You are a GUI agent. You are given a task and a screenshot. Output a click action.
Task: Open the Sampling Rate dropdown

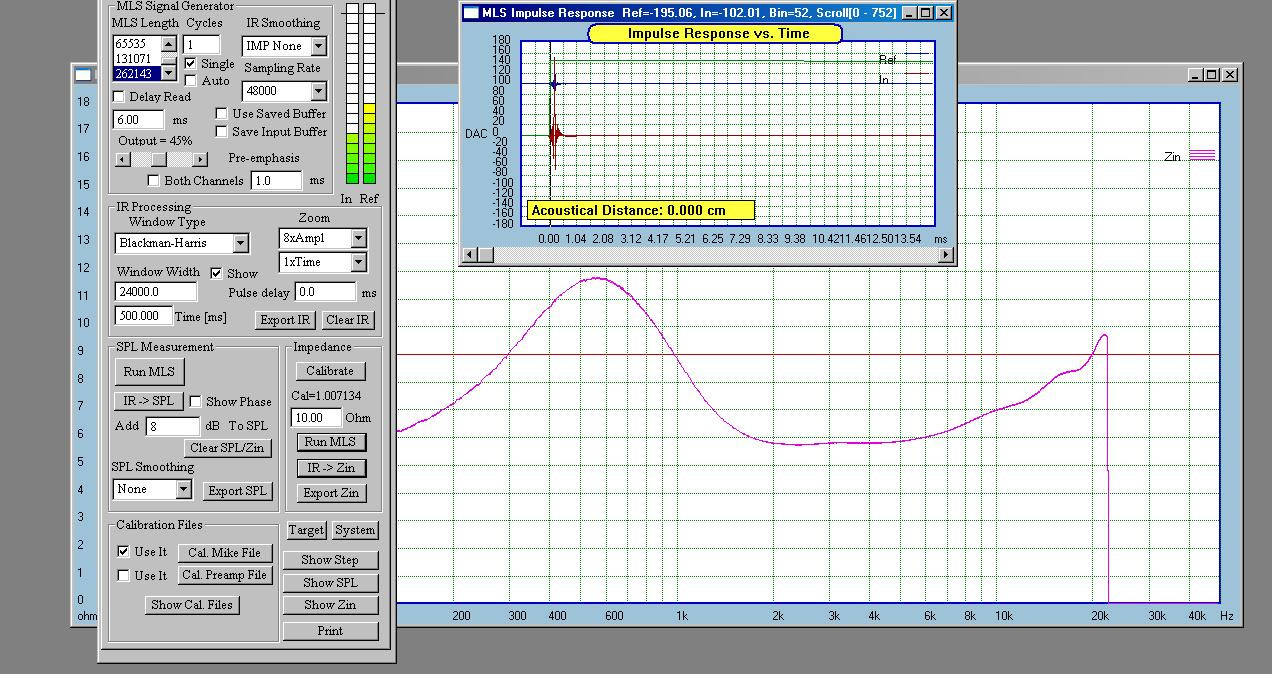click(318, 91)
